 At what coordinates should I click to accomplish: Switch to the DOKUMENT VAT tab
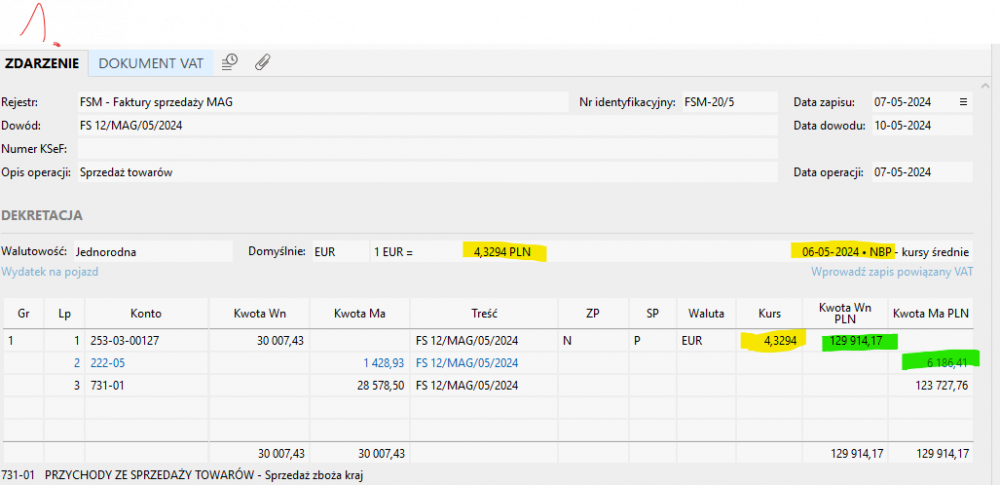(151, 63)
